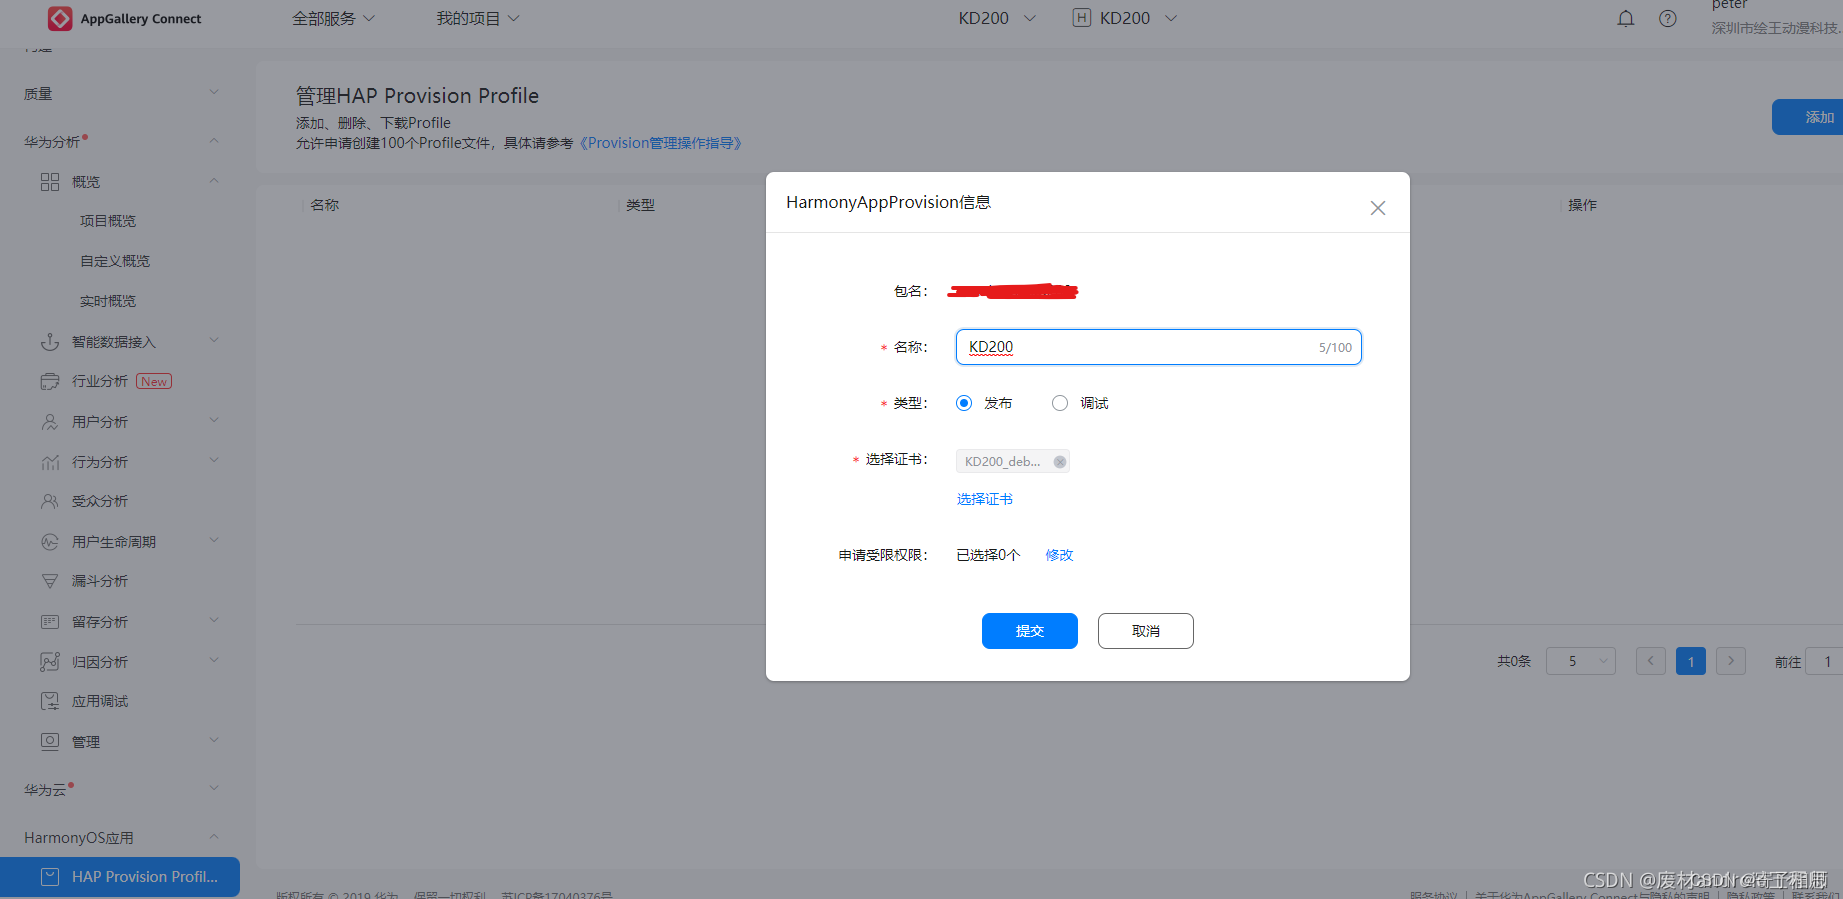Click the 选择证书 link
Screen dimensions: 1843x899
pyautogui.click(x=985, y=499)
